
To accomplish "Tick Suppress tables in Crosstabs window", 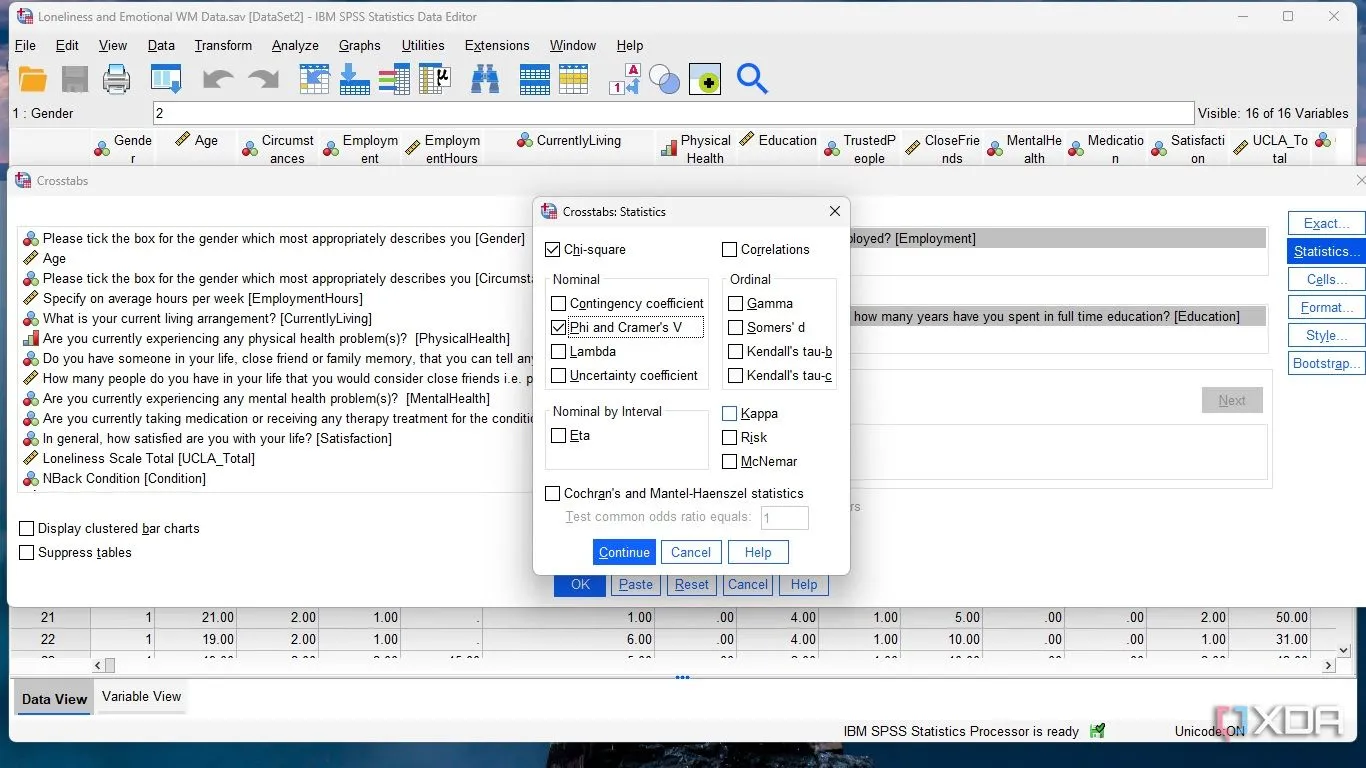I will 27,552.
